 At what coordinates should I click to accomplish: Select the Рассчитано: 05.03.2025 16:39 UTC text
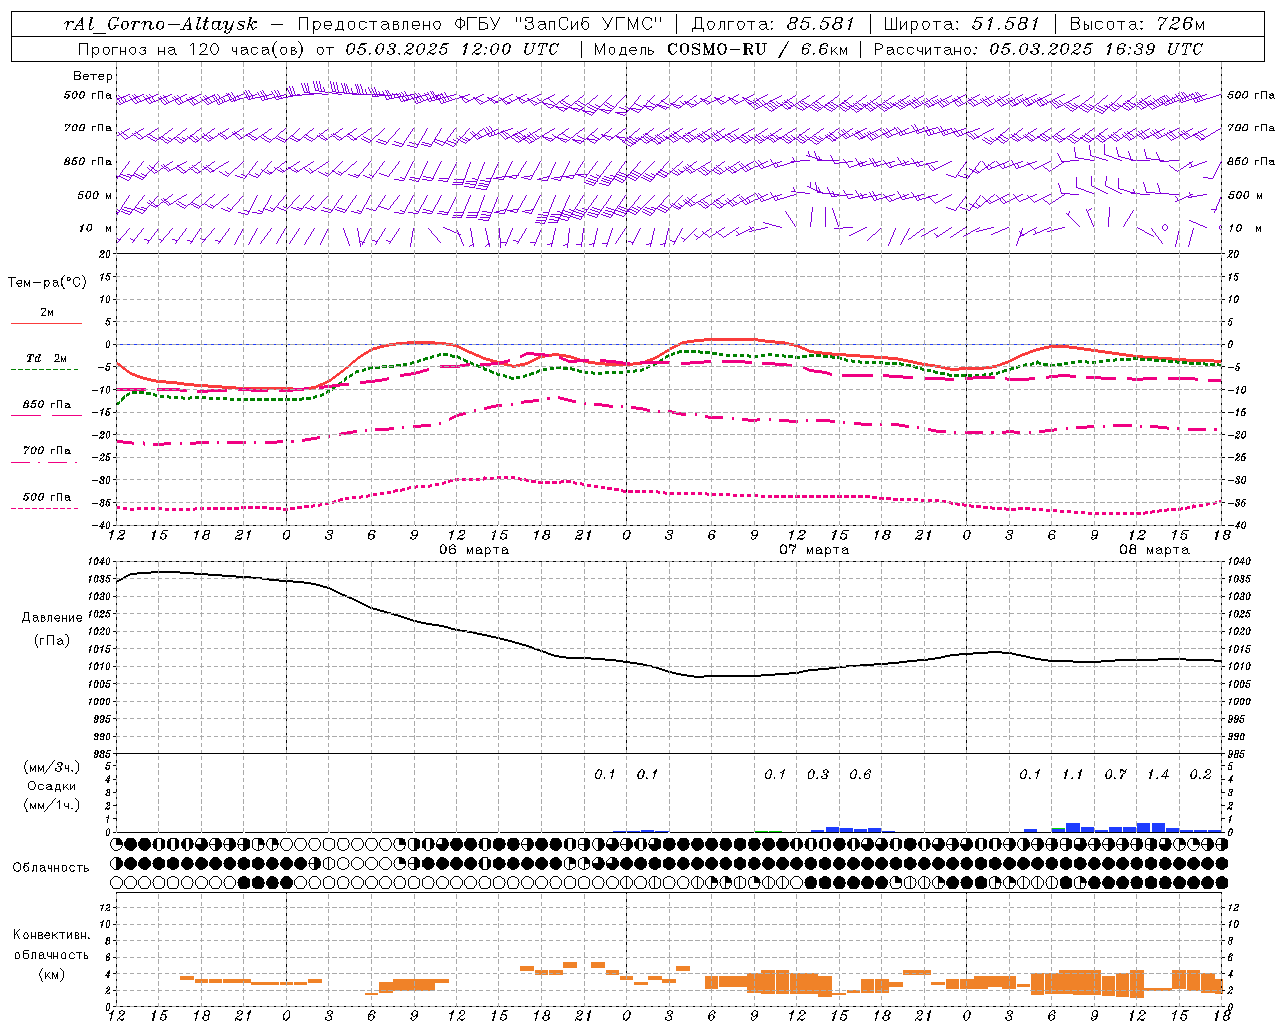(x=1038, y=49)
